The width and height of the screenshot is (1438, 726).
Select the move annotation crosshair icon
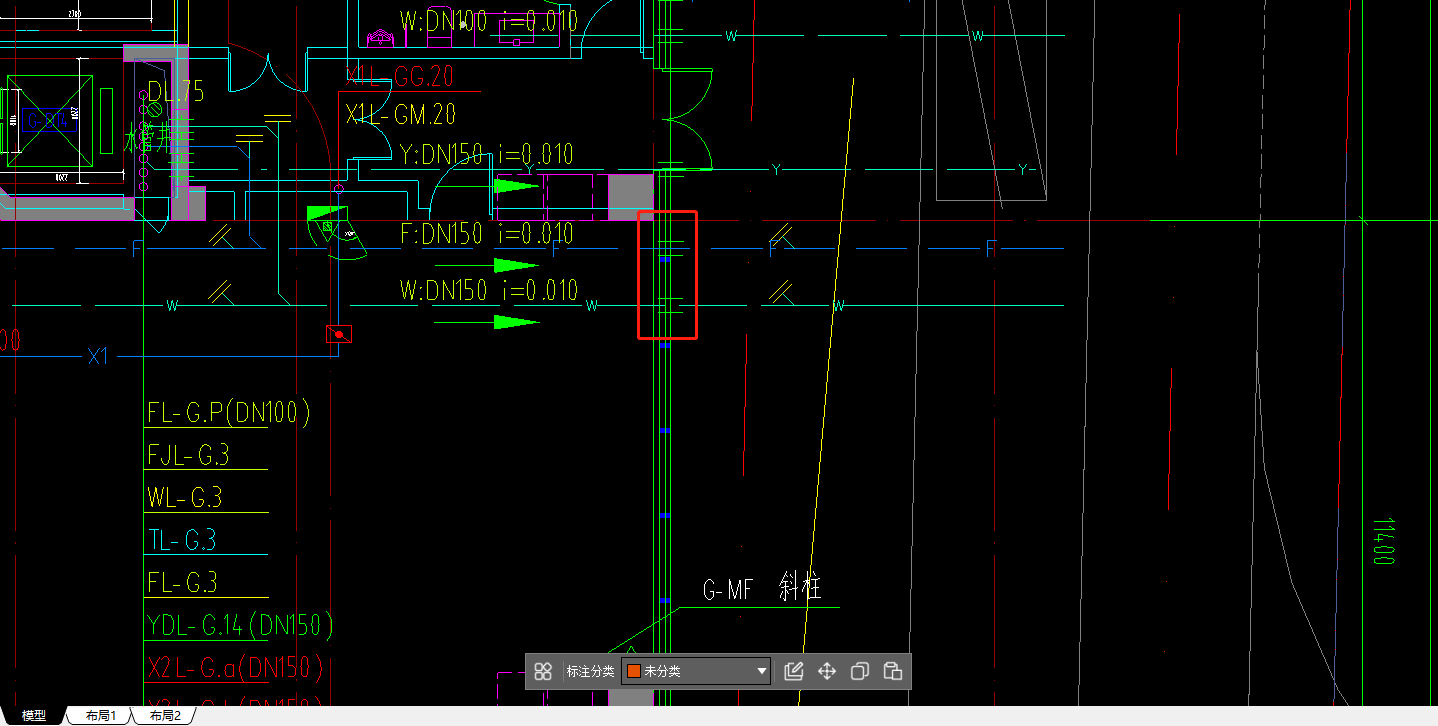(827, 671)
